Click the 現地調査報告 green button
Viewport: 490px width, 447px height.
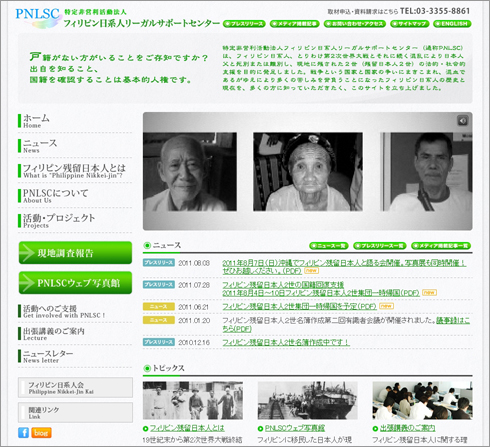point(75,253)
